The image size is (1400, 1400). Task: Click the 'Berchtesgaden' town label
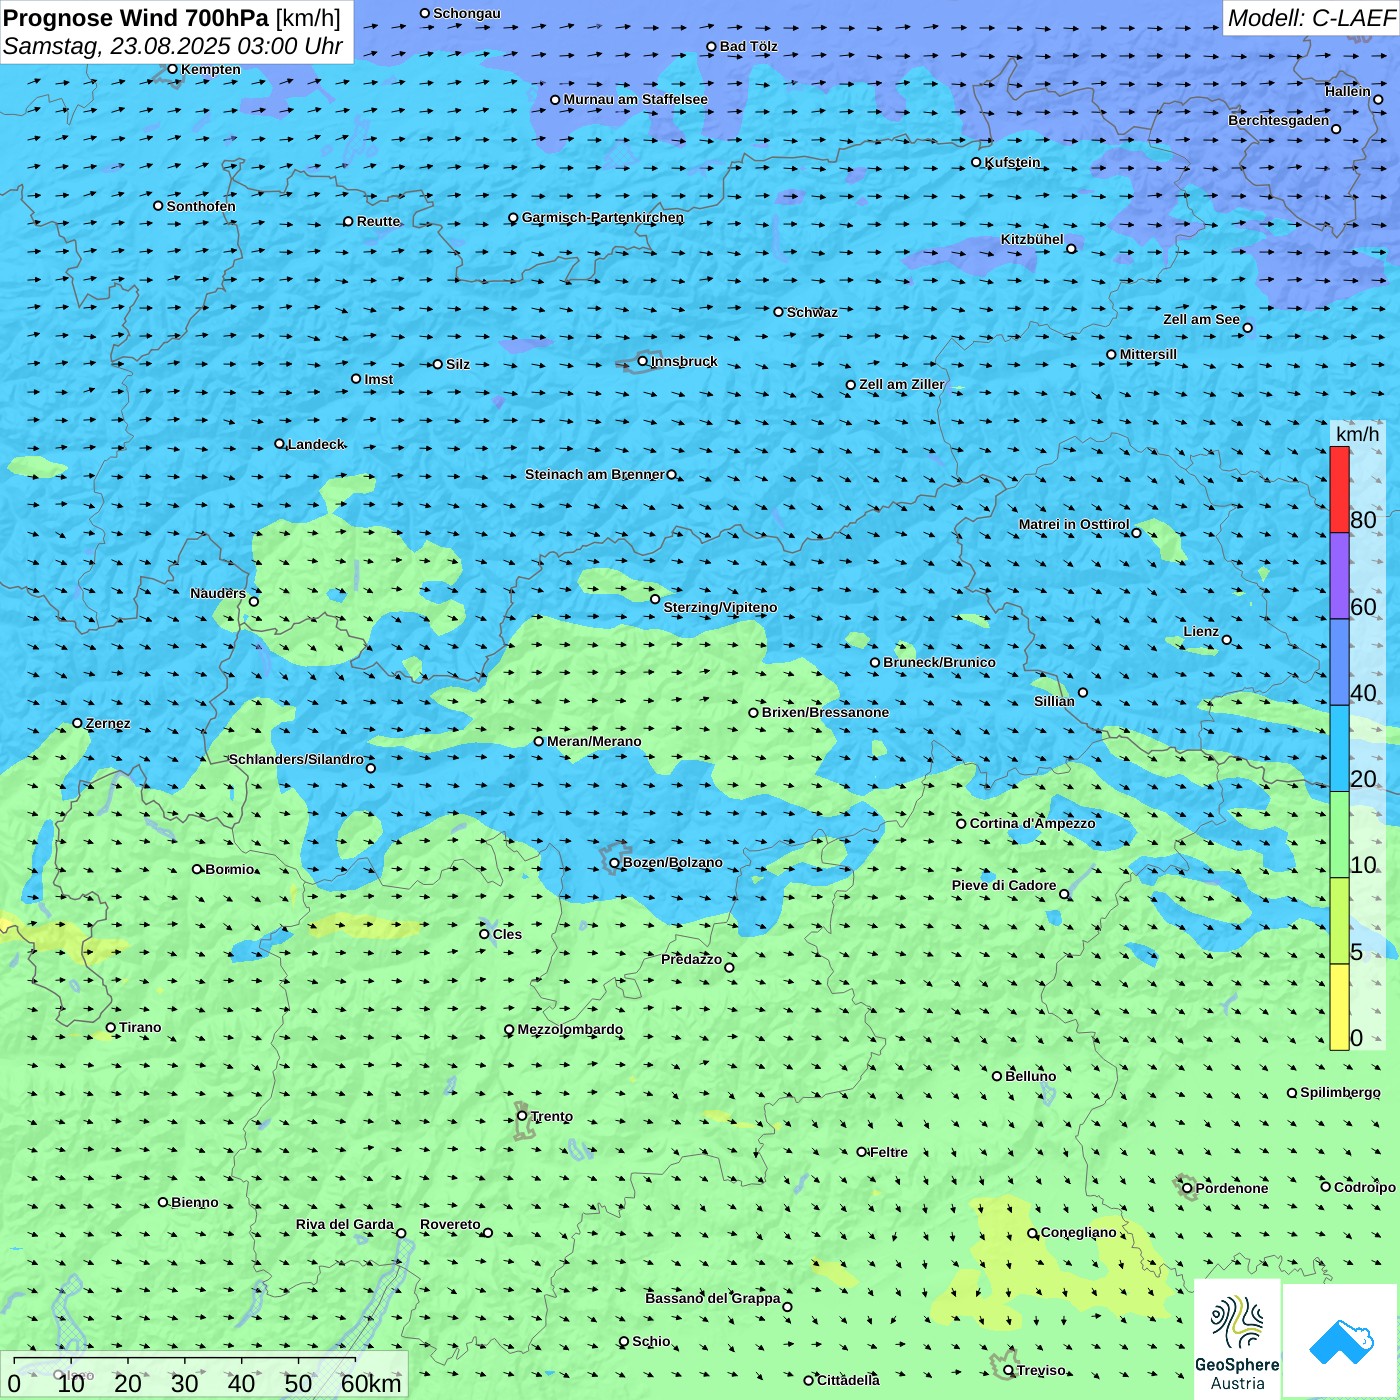(x=1278, y=120)
